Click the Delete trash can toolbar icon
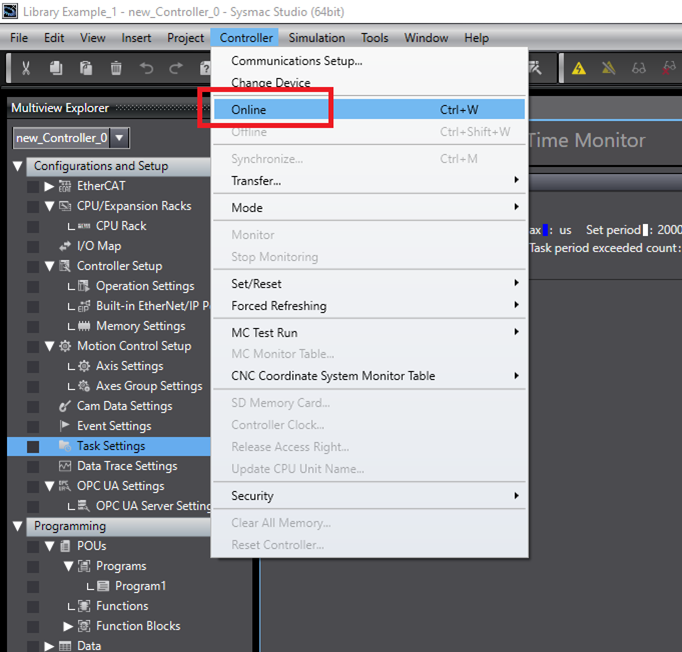682x652 pixels. (x=116, y=68)
